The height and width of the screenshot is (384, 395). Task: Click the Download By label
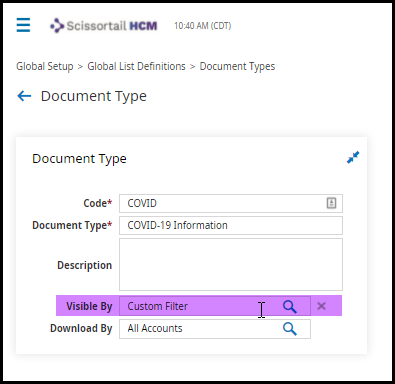pyautogui.click(x=81, y=329)
